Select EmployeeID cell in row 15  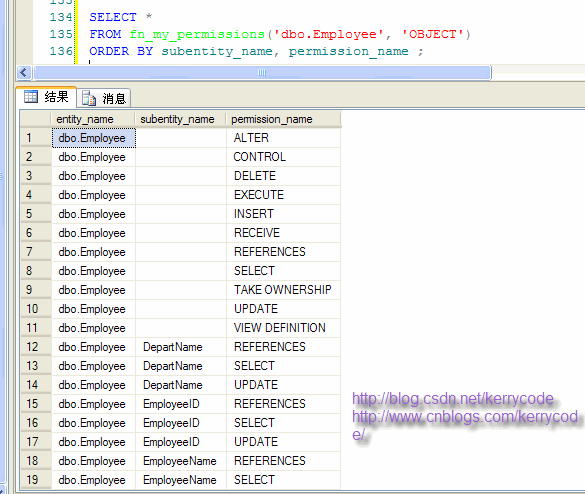181,404
